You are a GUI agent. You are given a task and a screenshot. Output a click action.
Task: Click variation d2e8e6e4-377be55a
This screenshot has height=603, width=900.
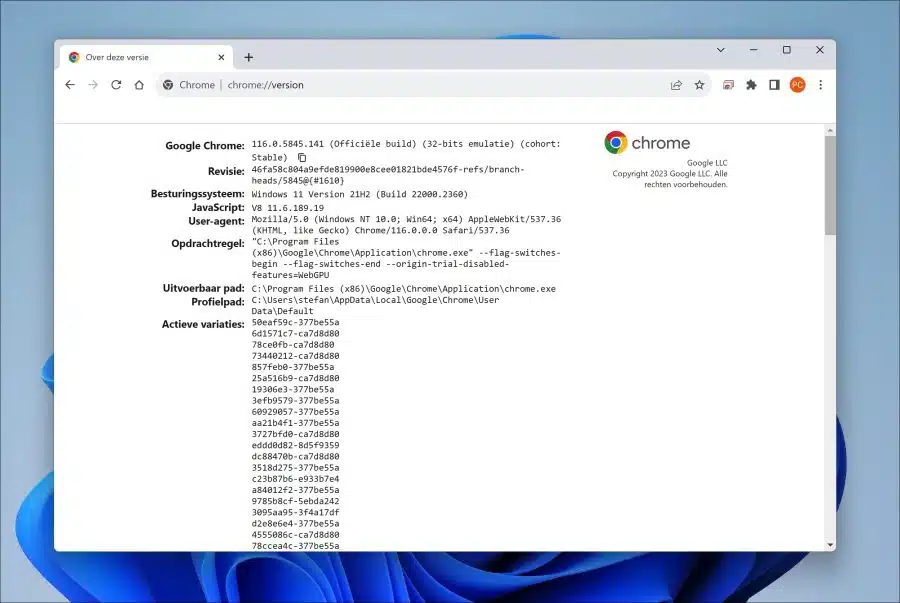click(296, 524)
